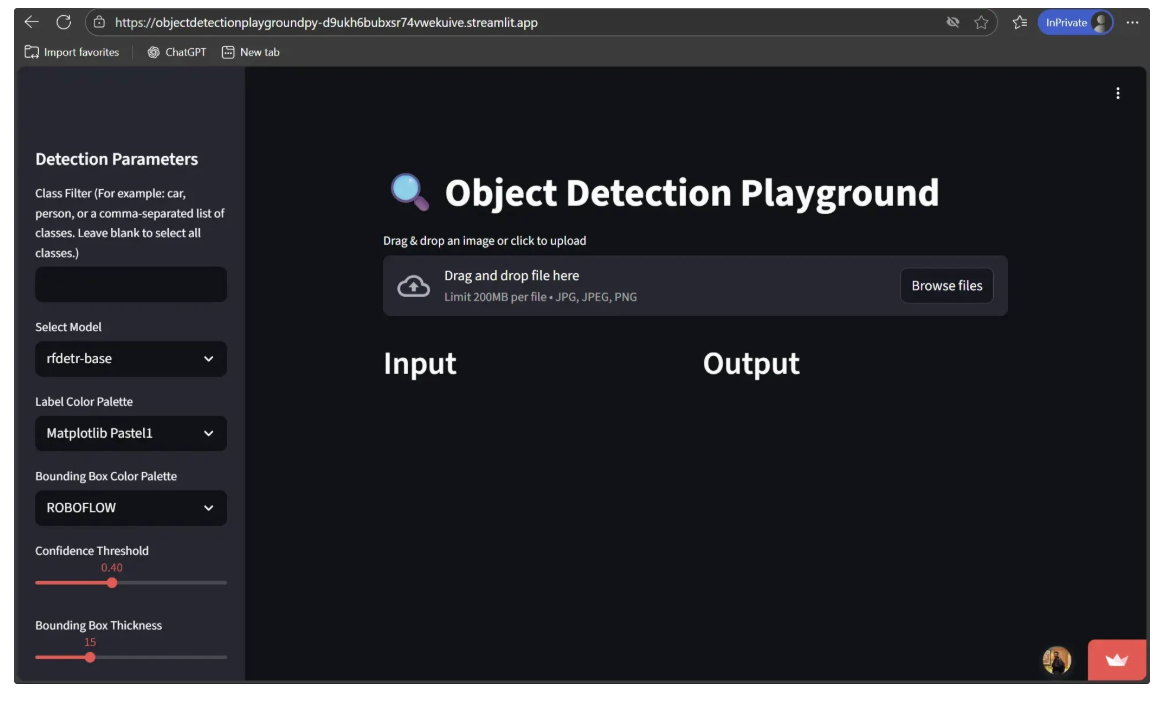Open the New tab bookmark
1168x702 pixels.
tap(251, 52)
